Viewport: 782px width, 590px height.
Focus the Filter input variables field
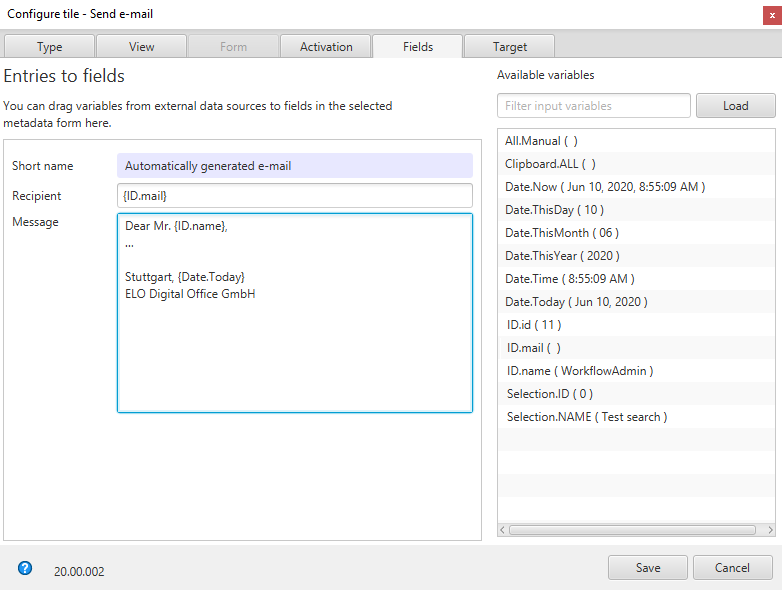coord(593,106)
